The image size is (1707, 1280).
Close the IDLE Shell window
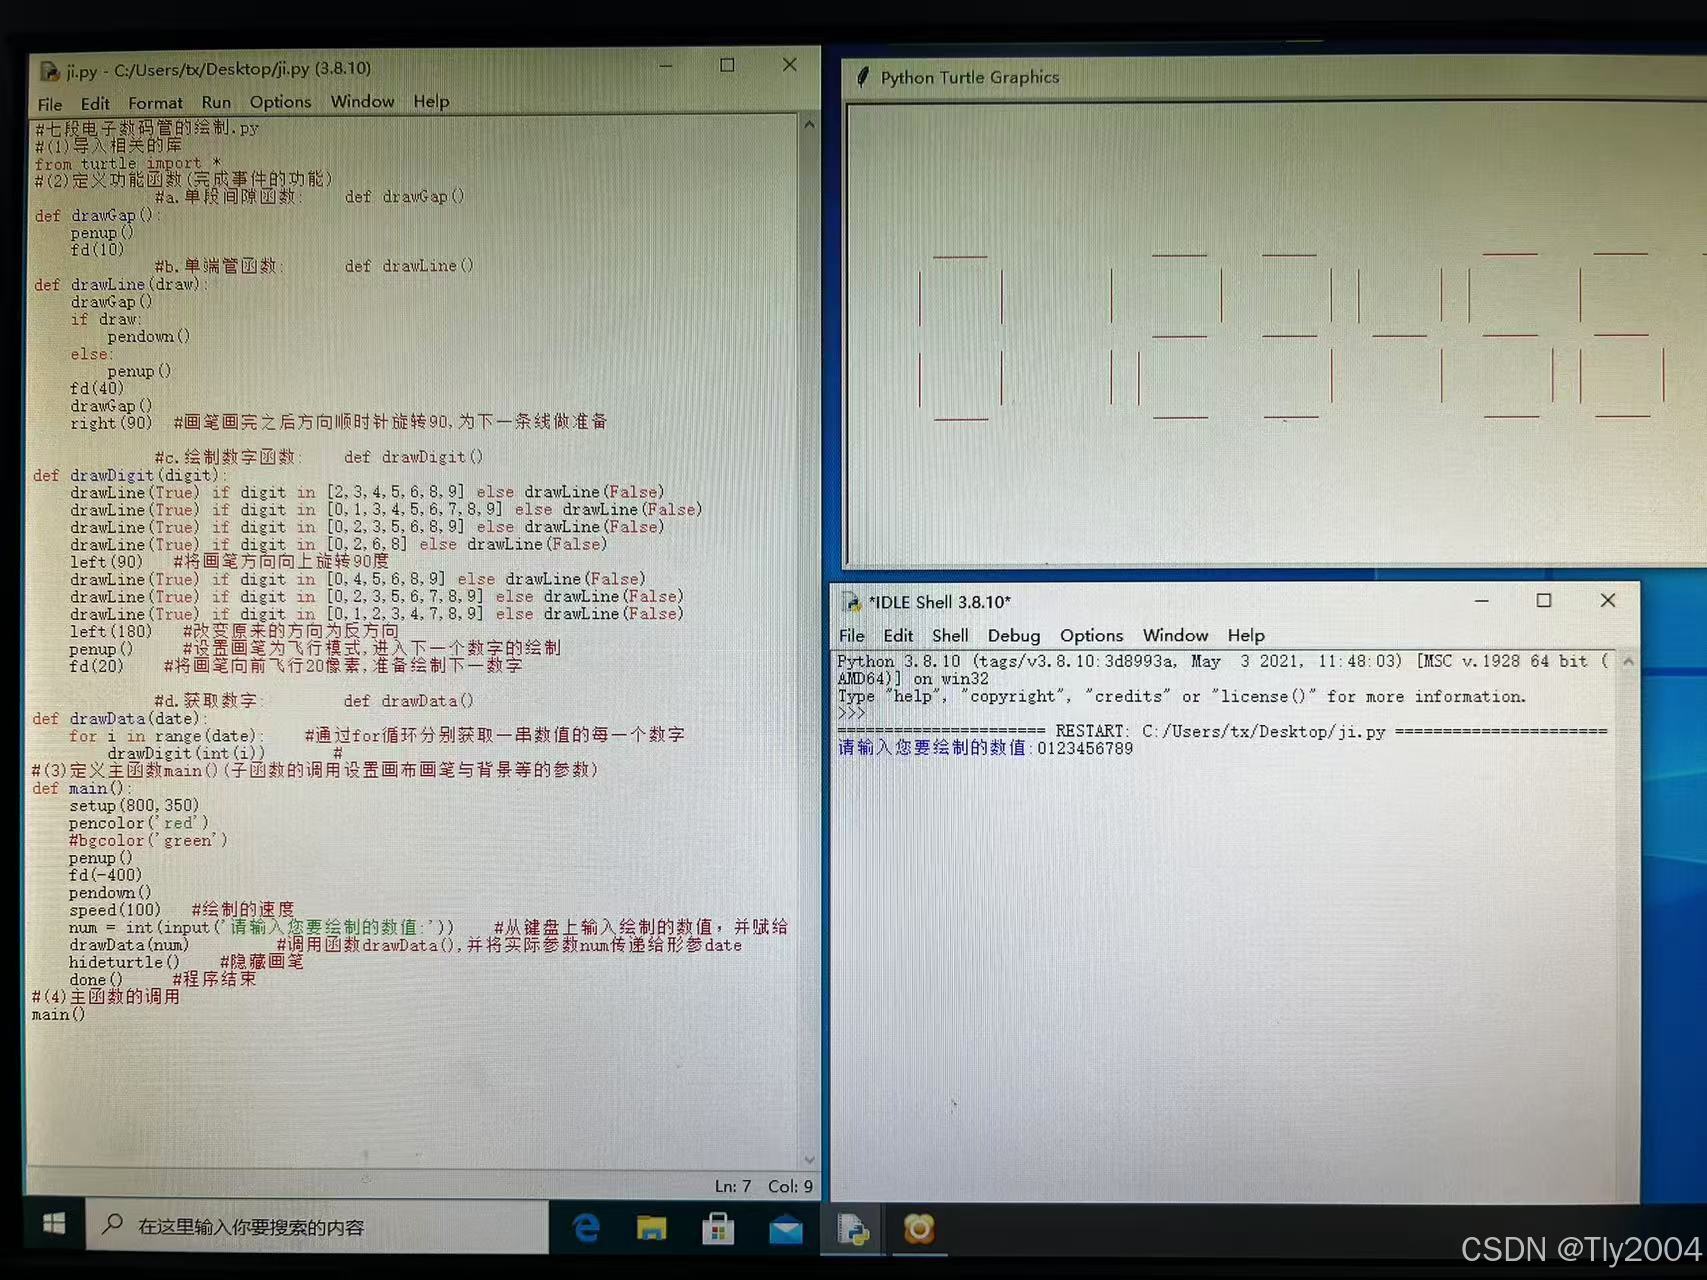[1608, 600]
